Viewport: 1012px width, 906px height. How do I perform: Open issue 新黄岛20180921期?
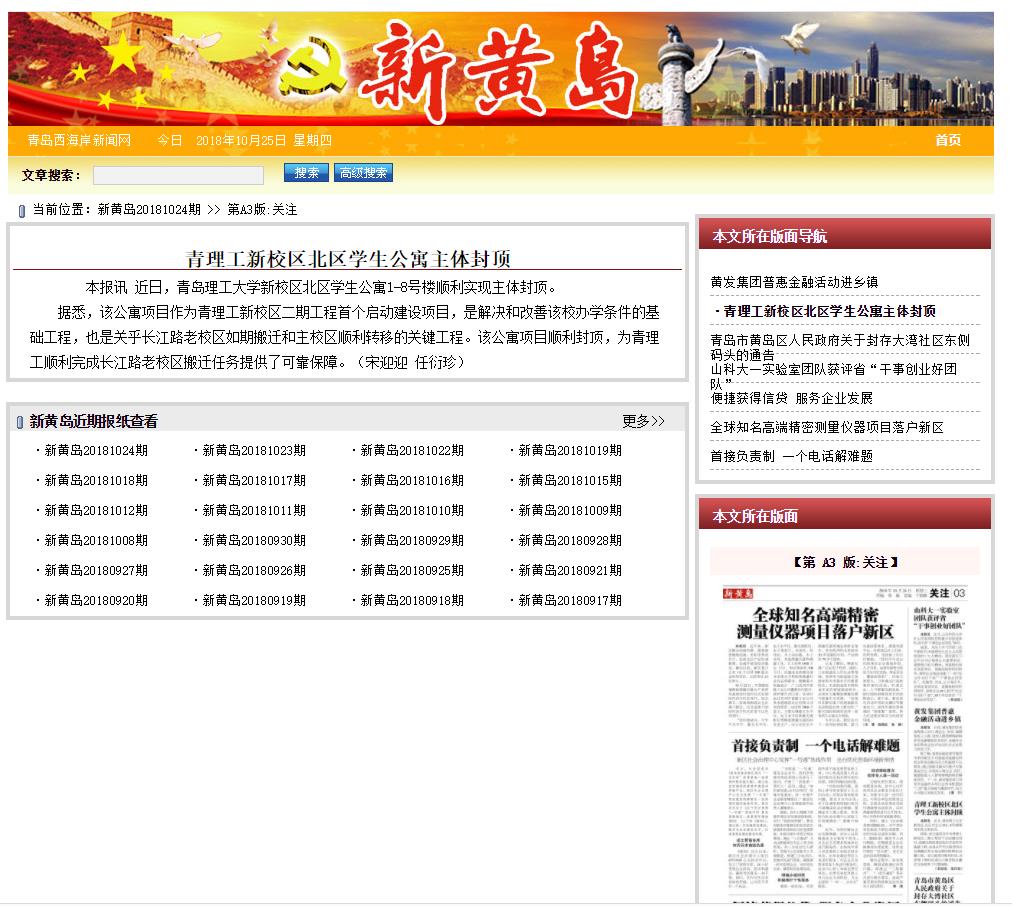[571, 570]
